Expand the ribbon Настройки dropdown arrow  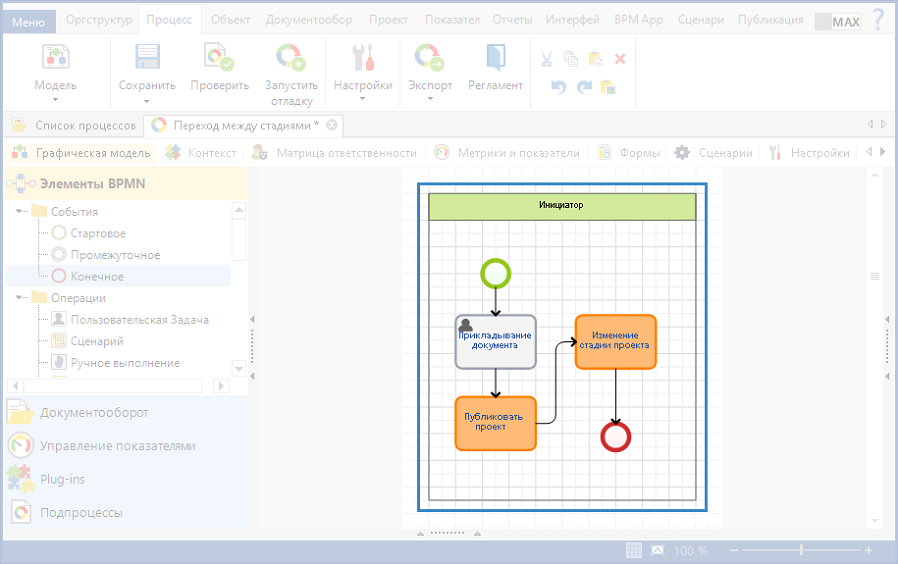click(363, 98)
